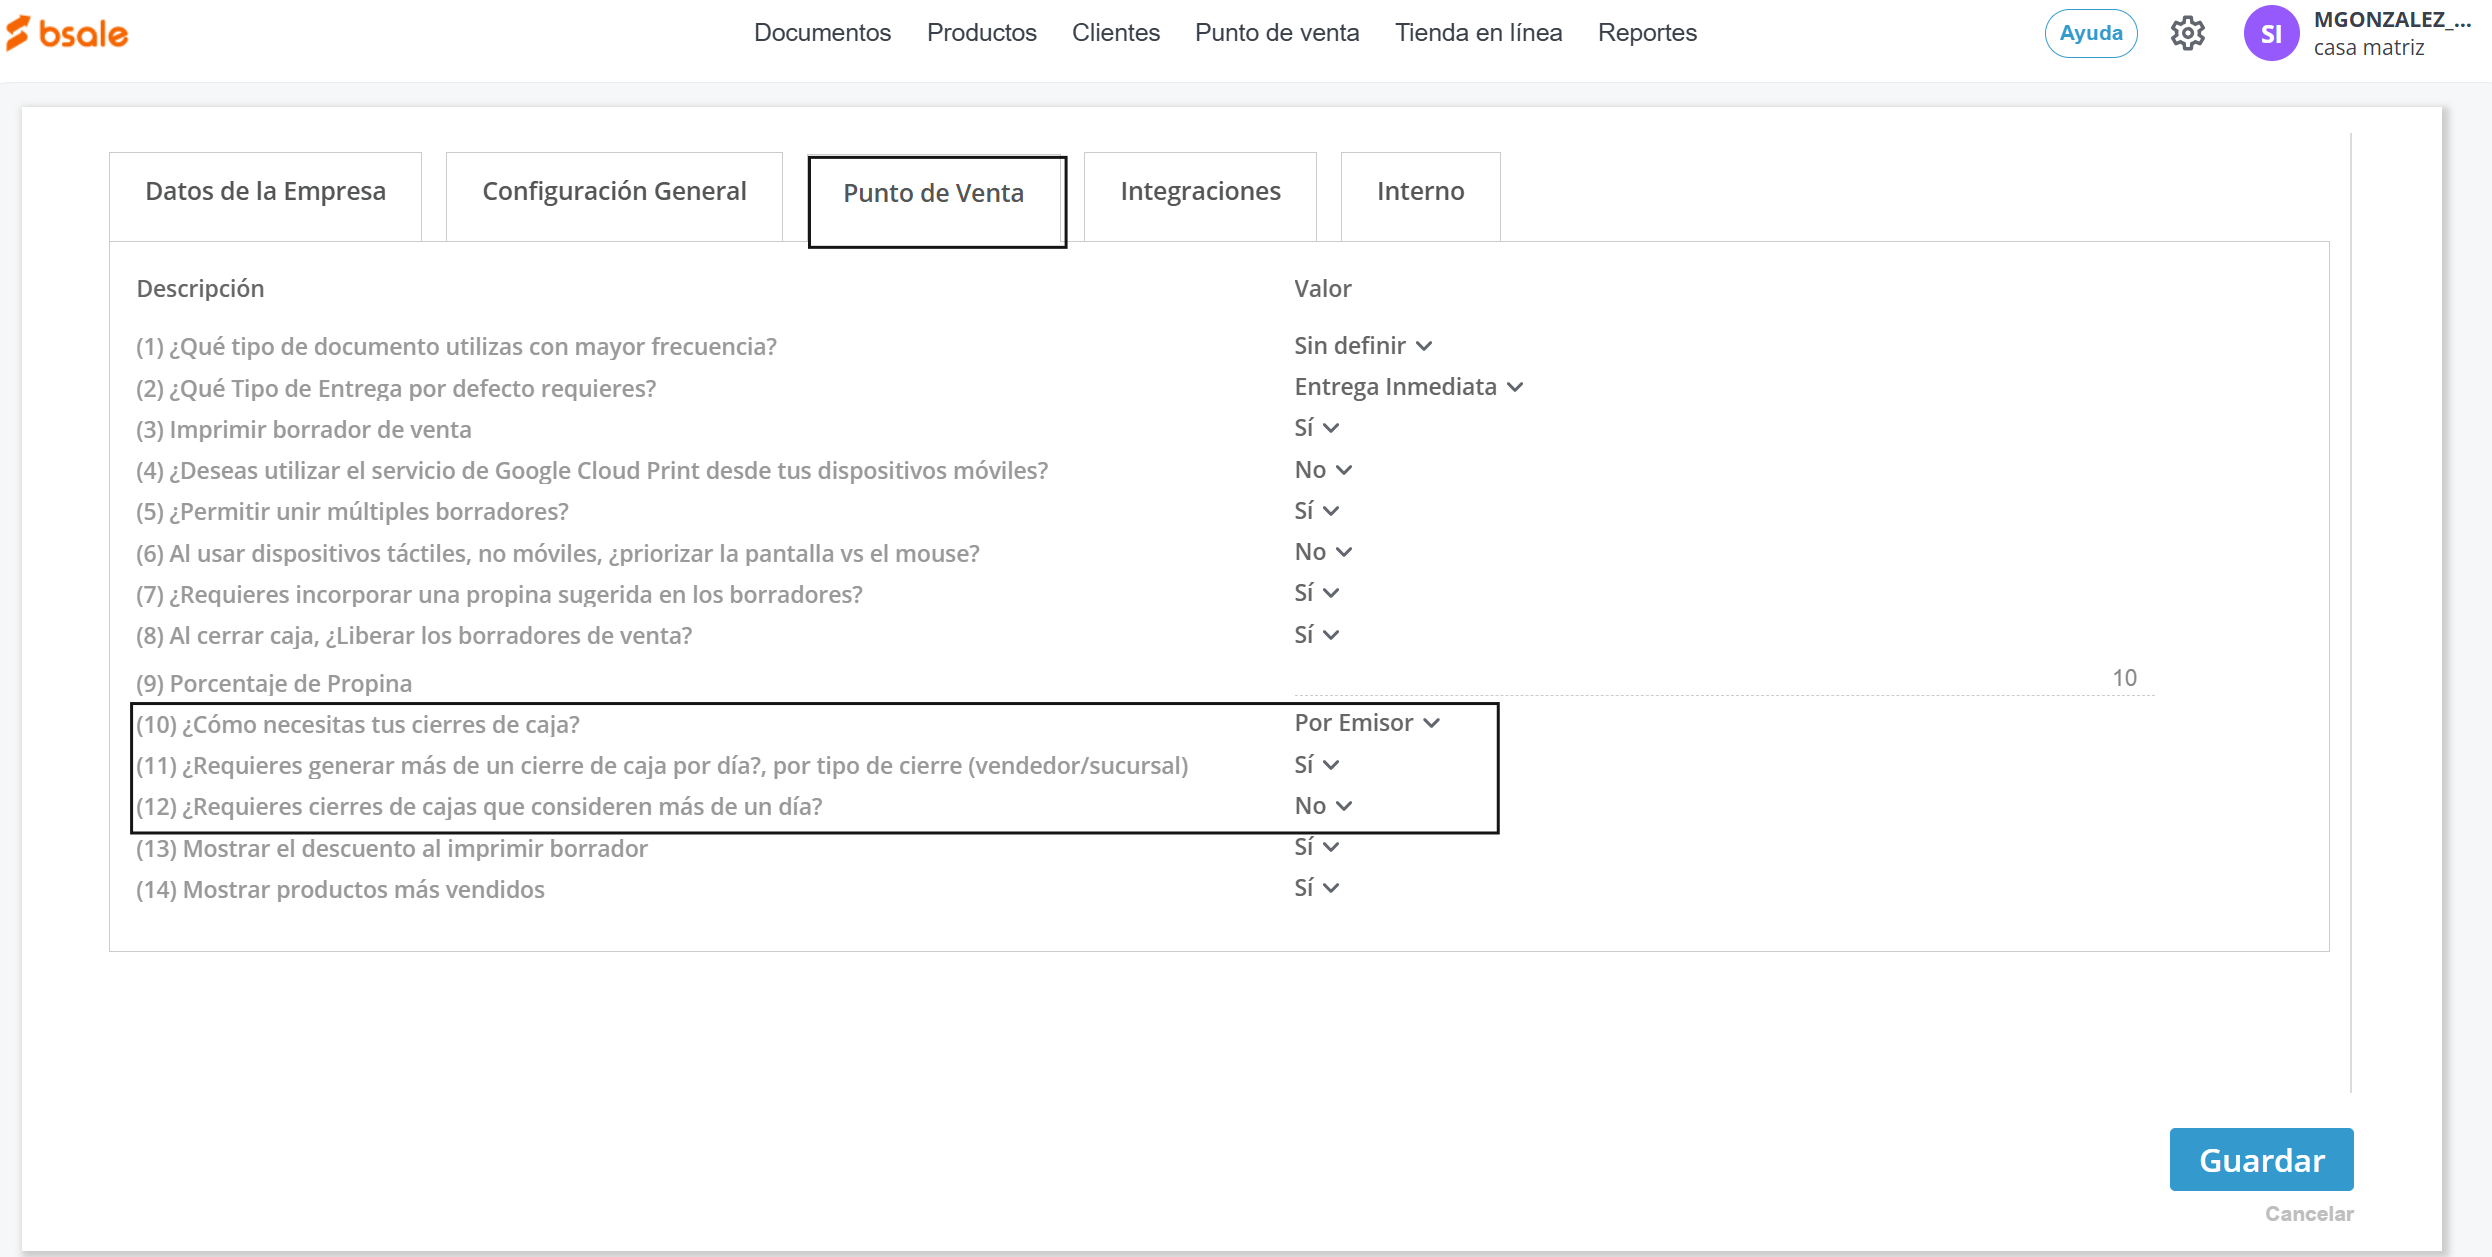Switch to Datos de la Empresa tab

[x=265, y=192]
